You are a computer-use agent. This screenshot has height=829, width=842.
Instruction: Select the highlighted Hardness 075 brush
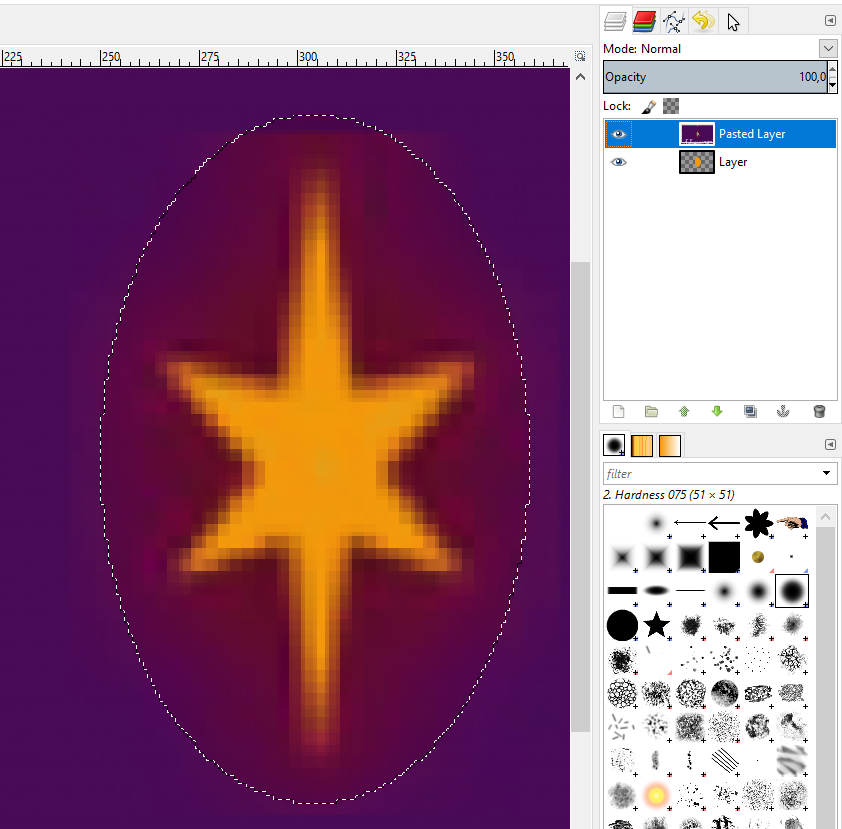click(792, 591)
